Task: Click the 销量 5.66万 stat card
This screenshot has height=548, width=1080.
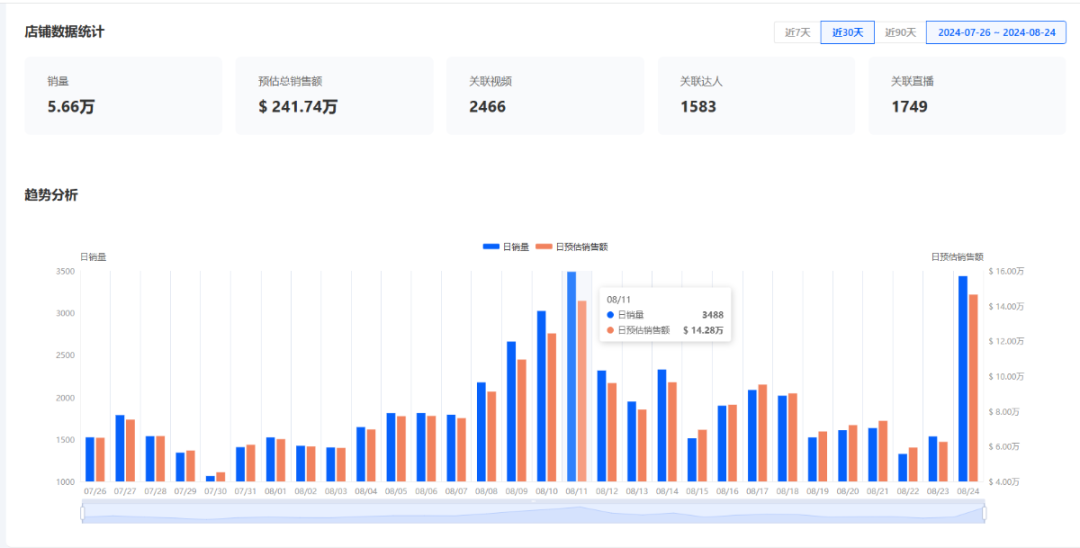Action: pyautogui.click(x=123, y=95)
